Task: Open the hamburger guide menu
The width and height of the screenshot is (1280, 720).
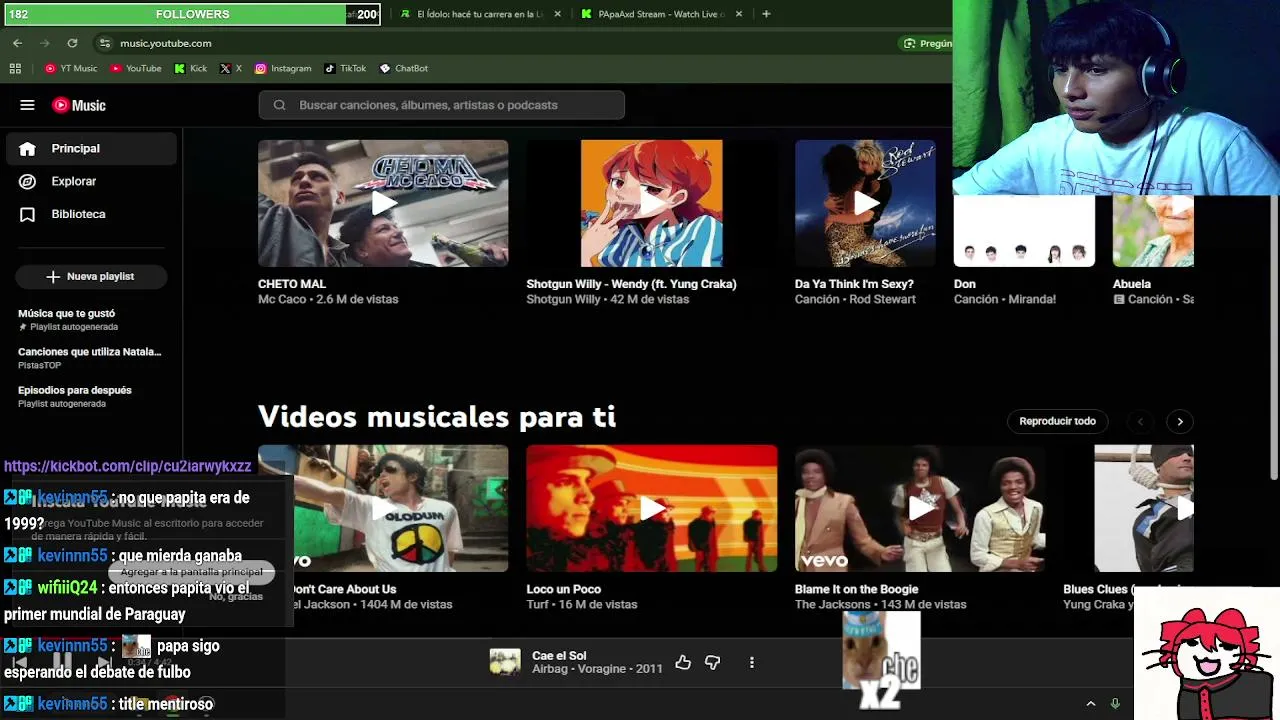Action: [27, 105]
